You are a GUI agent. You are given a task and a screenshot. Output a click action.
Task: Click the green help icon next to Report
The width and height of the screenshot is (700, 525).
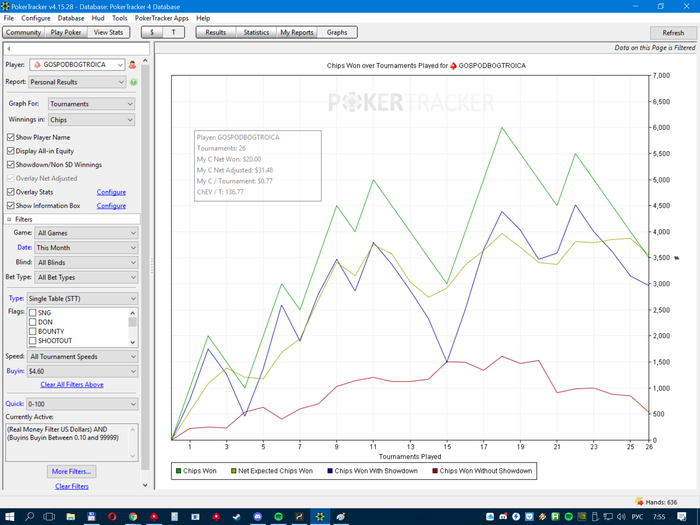133,82
